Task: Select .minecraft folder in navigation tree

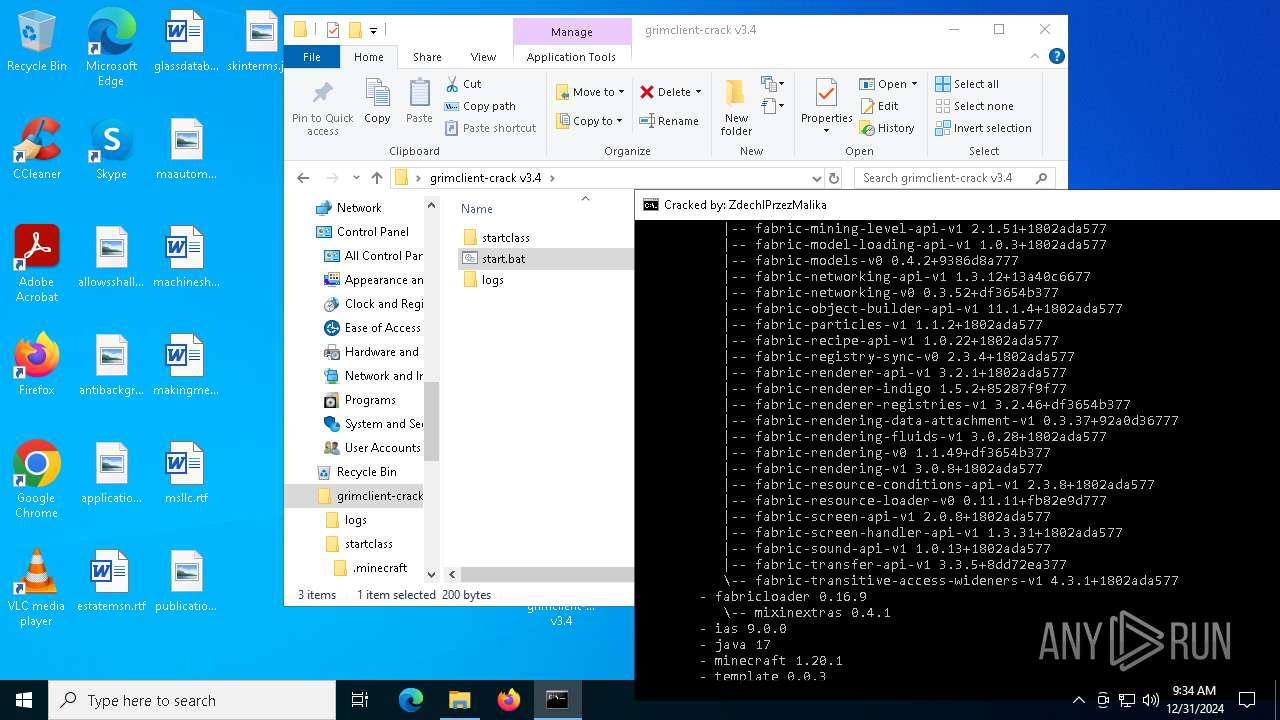Action: pyautogui.click(x=380, y=568)
